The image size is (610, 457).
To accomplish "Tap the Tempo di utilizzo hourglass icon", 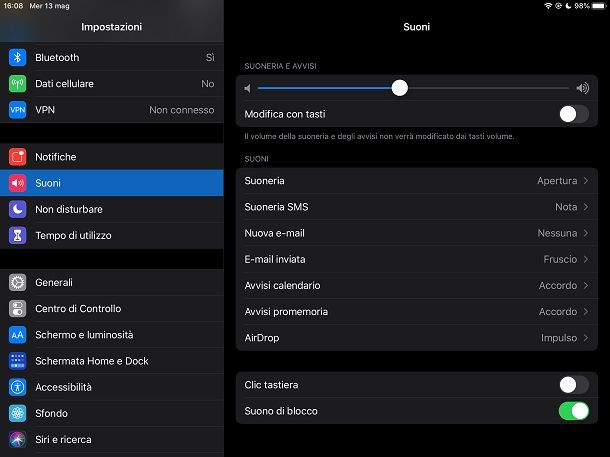I will point(18,235).
